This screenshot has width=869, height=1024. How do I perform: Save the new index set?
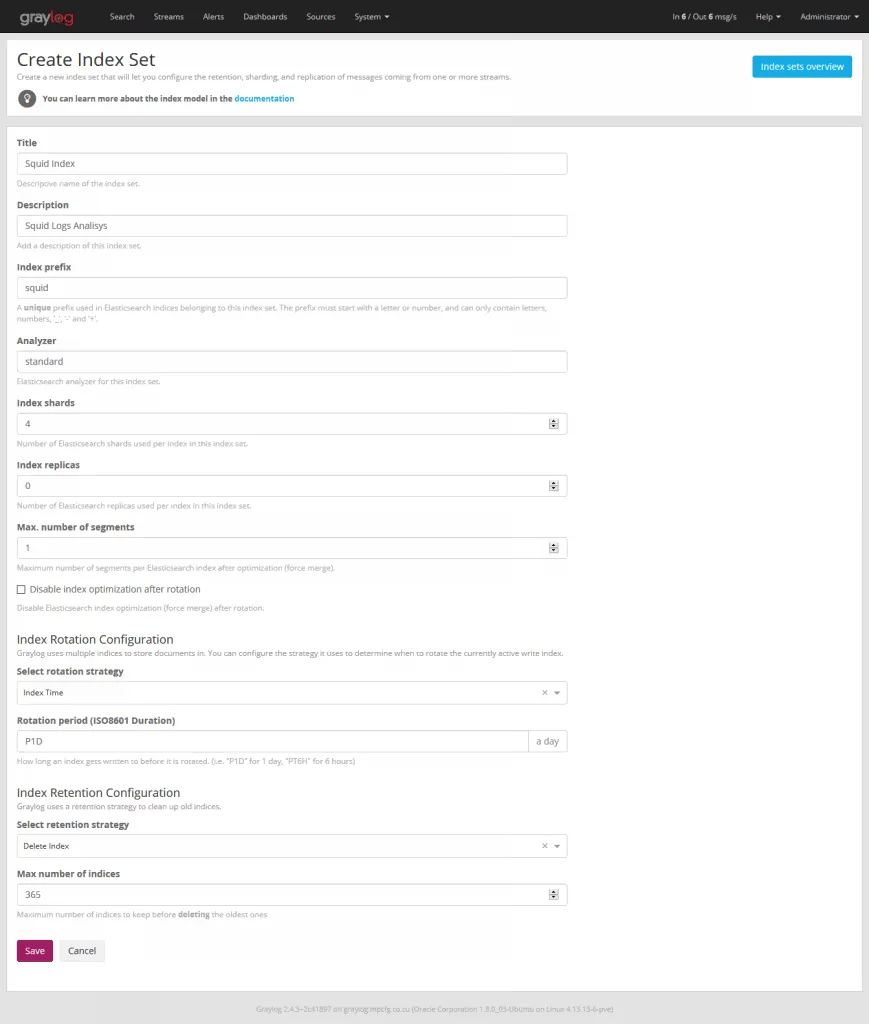(35, 951)
